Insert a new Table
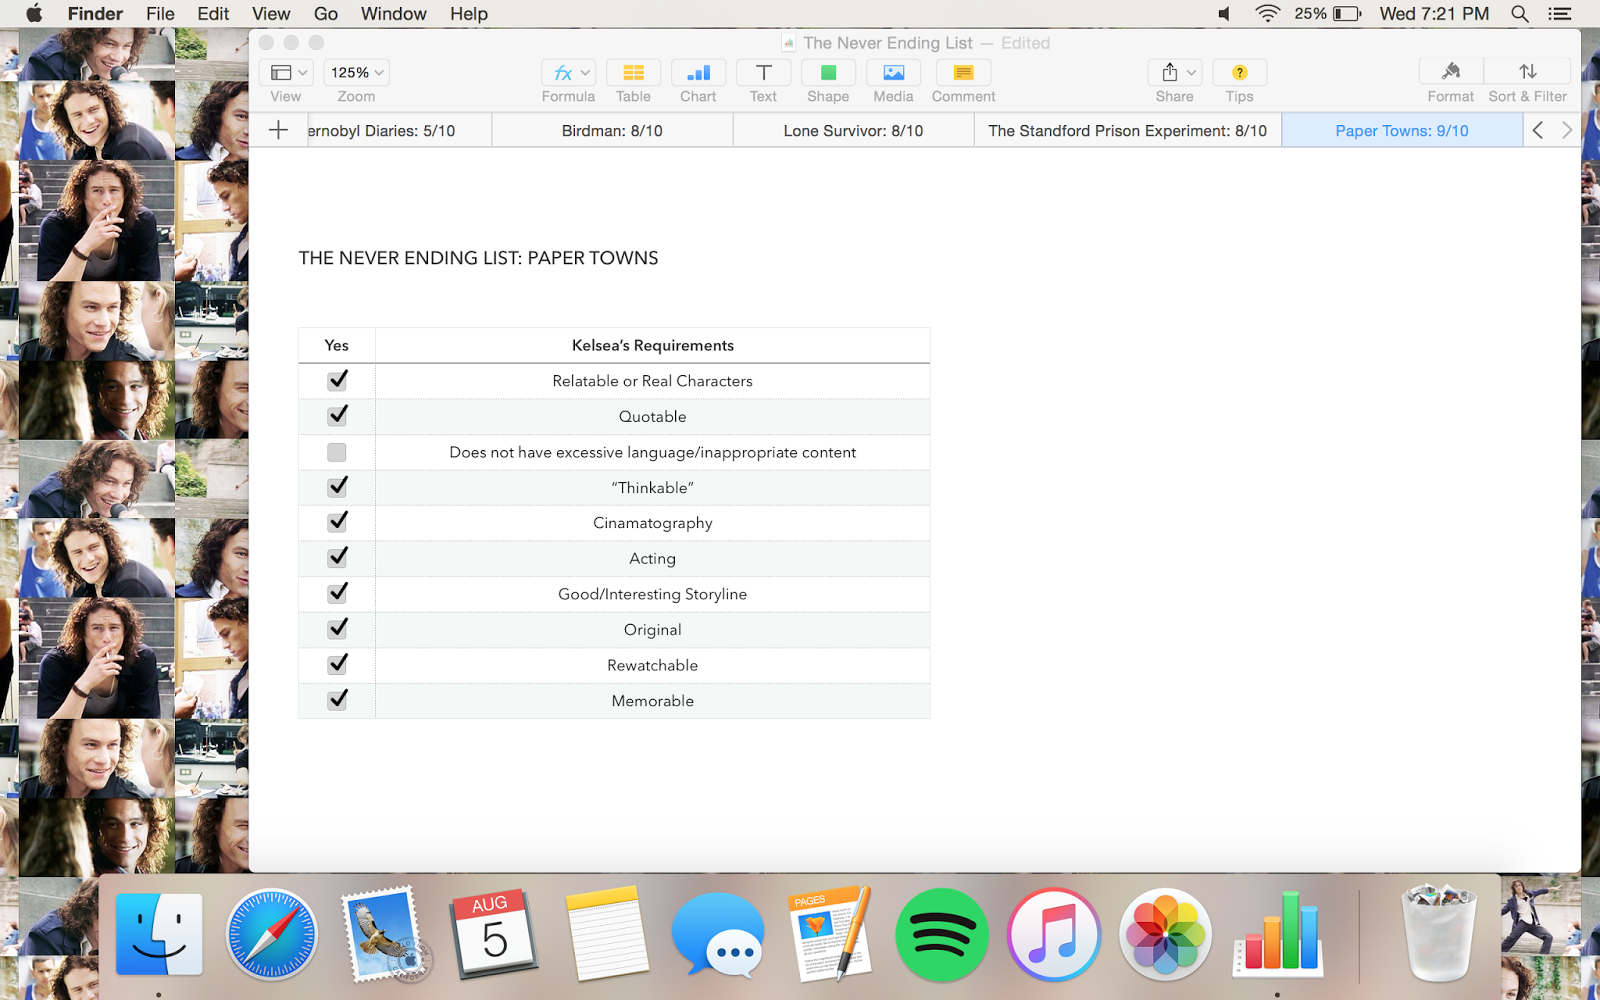Image resolution: width=1600 pixels, height=1000 pixels. pyautogui.click(x=633, y=72)
